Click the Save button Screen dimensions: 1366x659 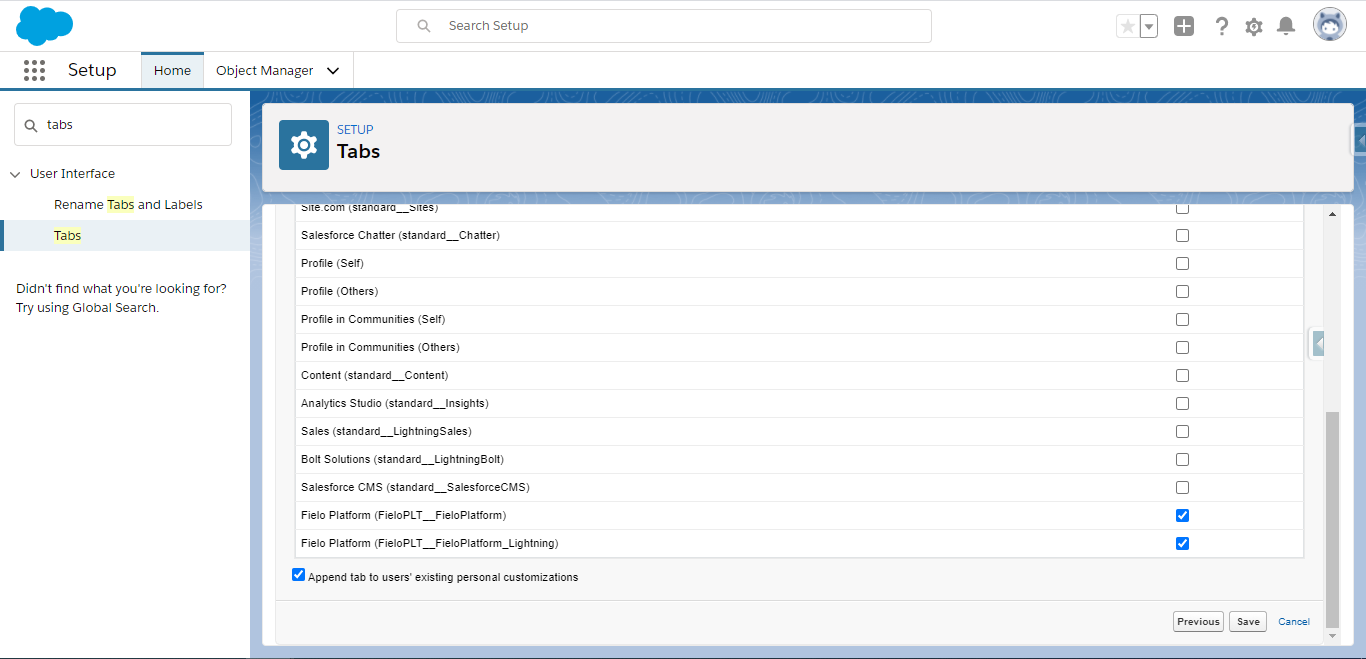coord(1248,622)
